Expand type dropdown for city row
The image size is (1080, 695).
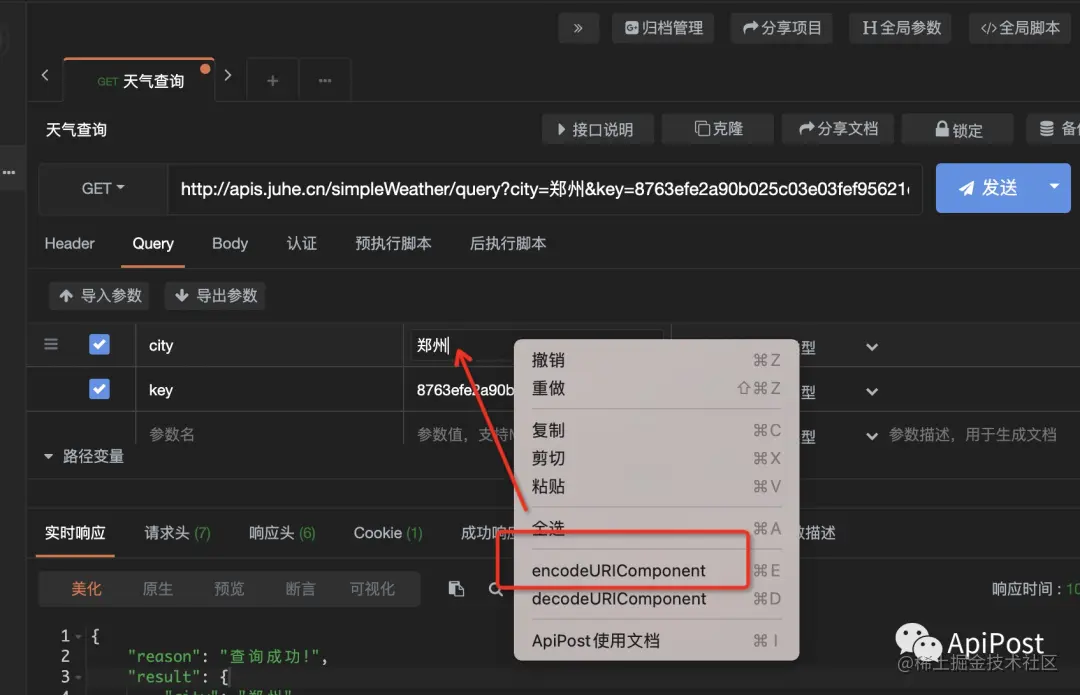pyautogui.click(x=872, y=346)
